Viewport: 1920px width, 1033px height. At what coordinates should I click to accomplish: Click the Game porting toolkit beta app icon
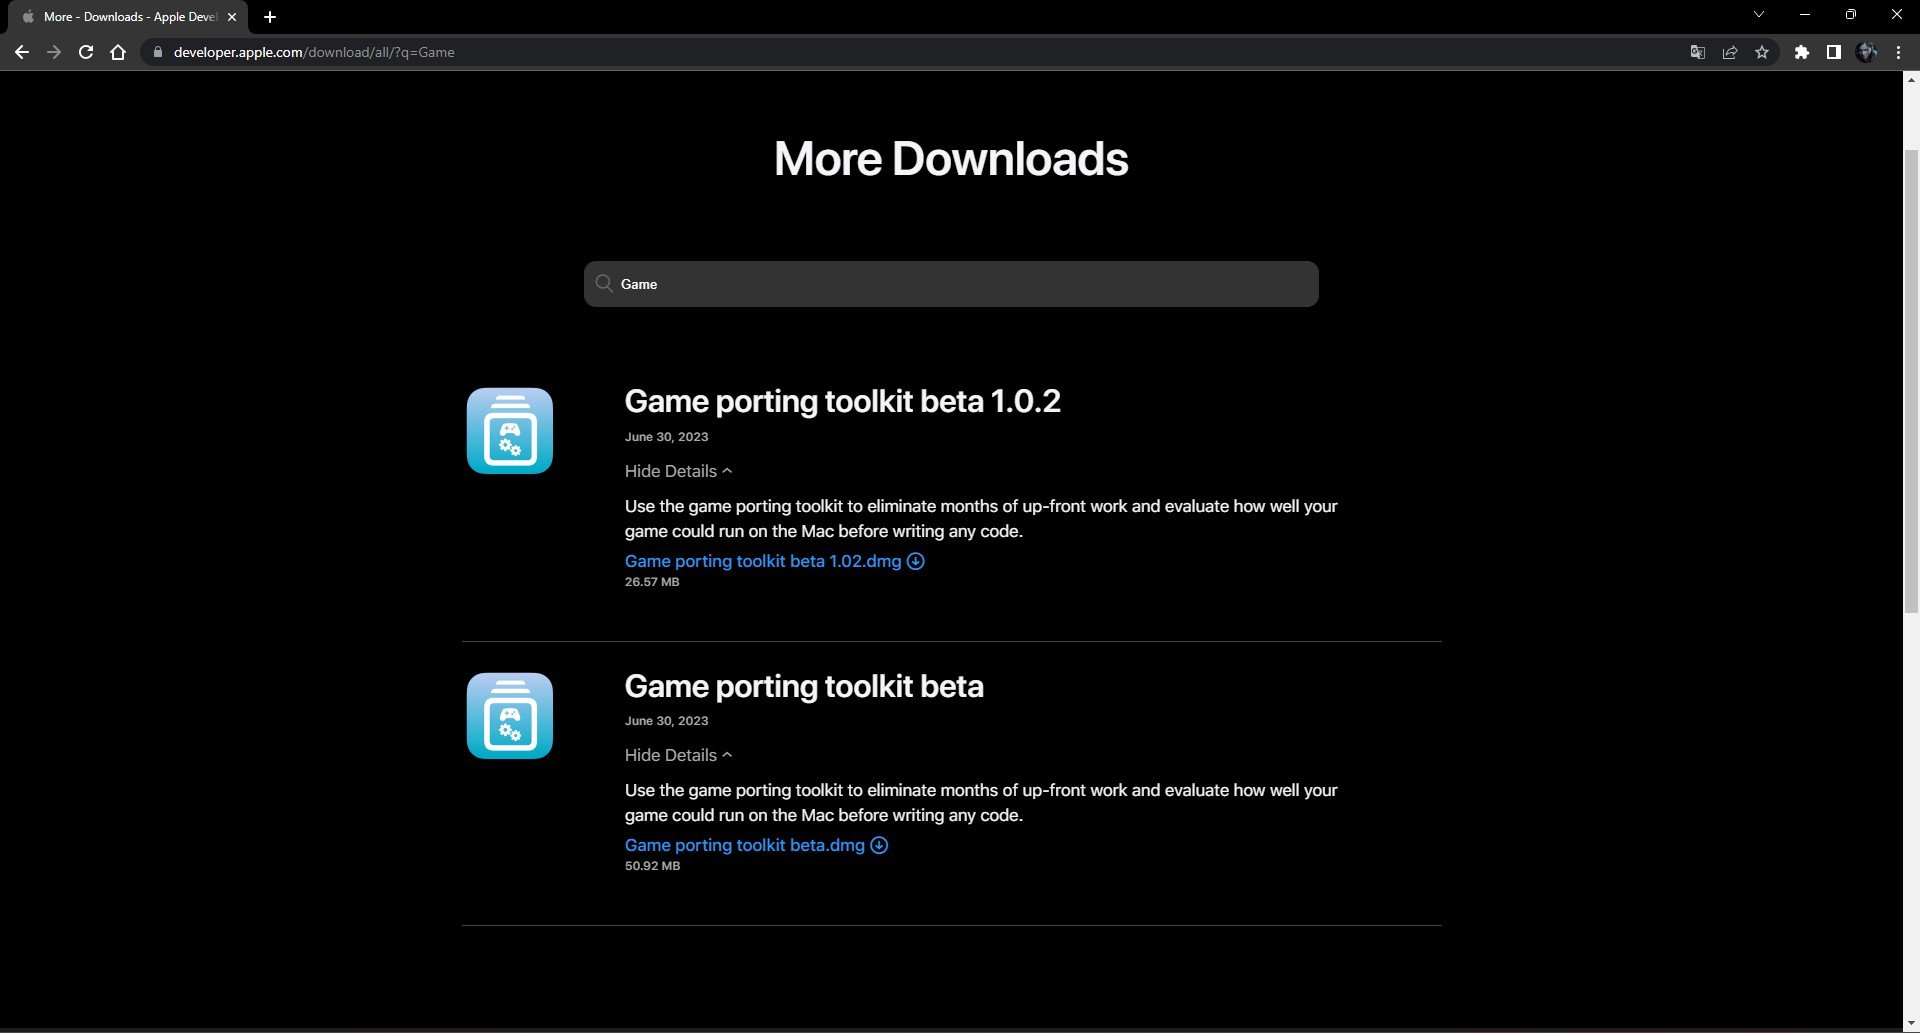[x=508, y=715]
